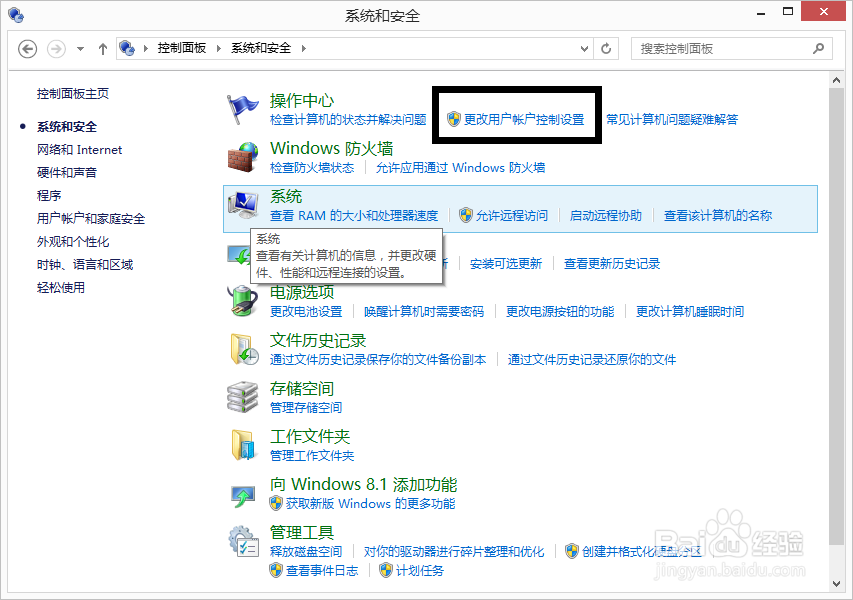853x600 pixels.
Task: Go to 轻松使用 category
Action: [x=61, y=287]
